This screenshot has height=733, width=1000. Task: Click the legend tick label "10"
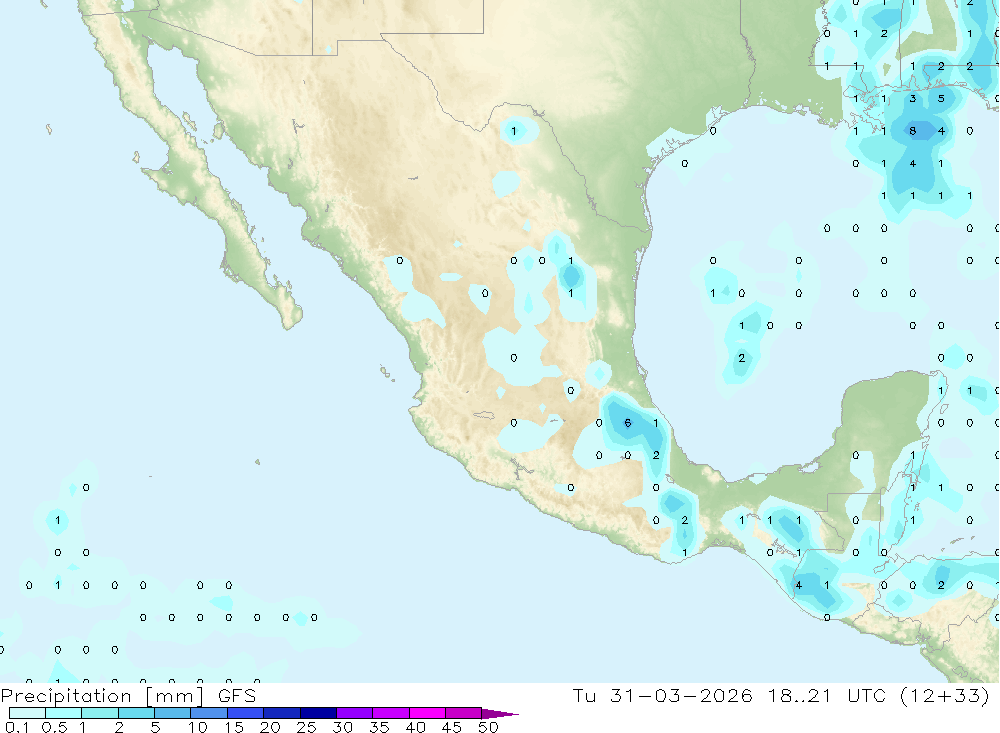[198, 727]
